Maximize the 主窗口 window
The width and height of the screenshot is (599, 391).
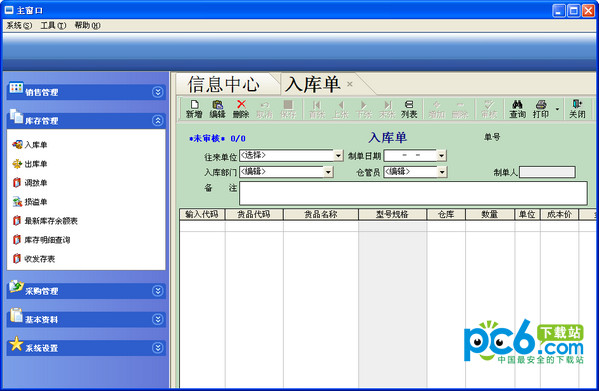coord(573,10)
